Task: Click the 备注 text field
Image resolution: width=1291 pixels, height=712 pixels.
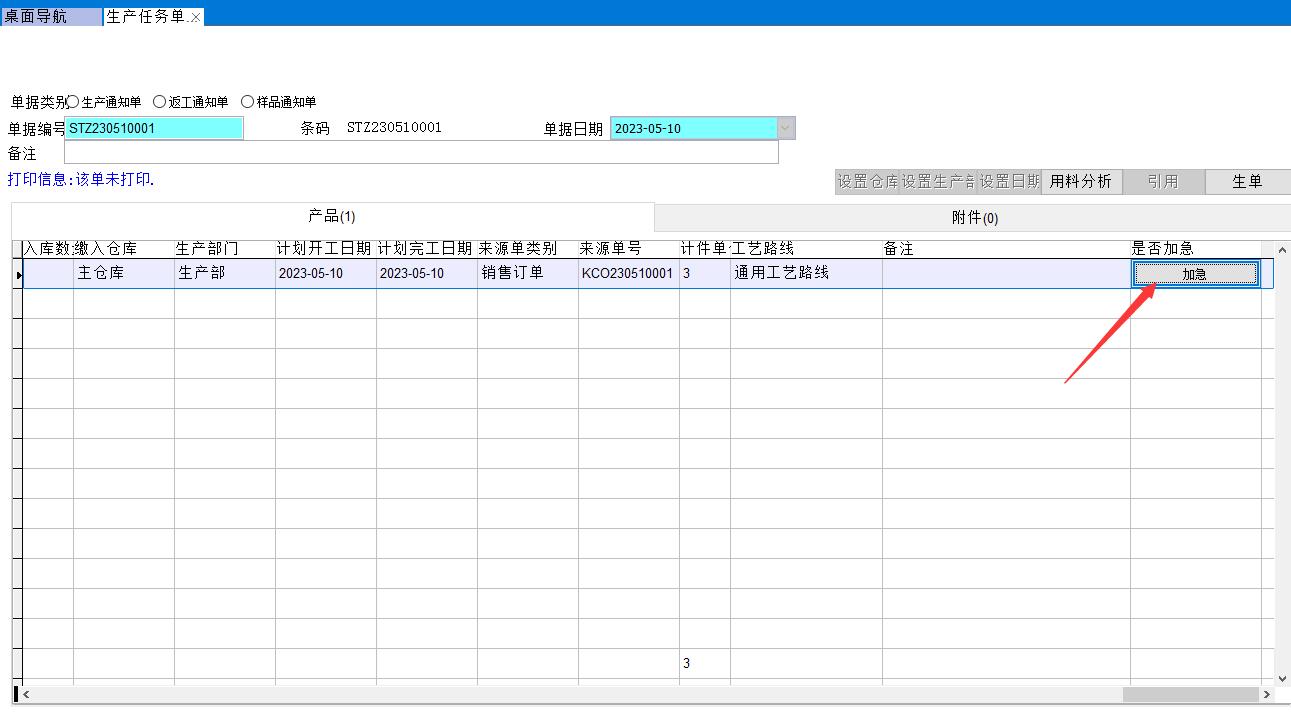Action: pos(420,153)
